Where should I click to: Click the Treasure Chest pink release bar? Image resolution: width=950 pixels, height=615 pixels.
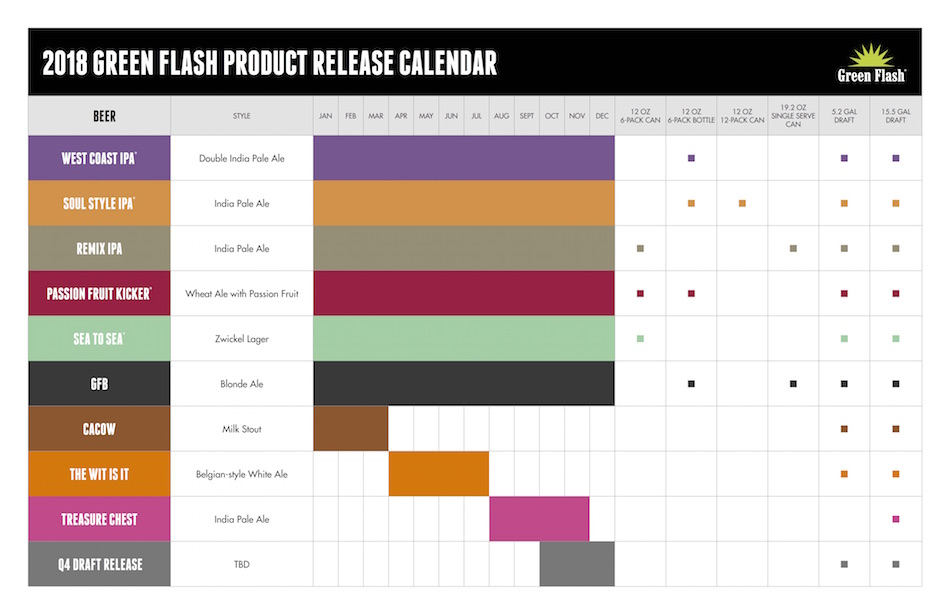point(539,519)
